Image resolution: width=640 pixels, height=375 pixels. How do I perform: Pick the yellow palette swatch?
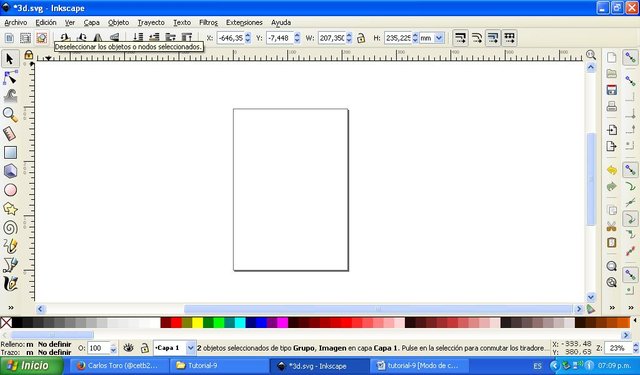[198, 323]
